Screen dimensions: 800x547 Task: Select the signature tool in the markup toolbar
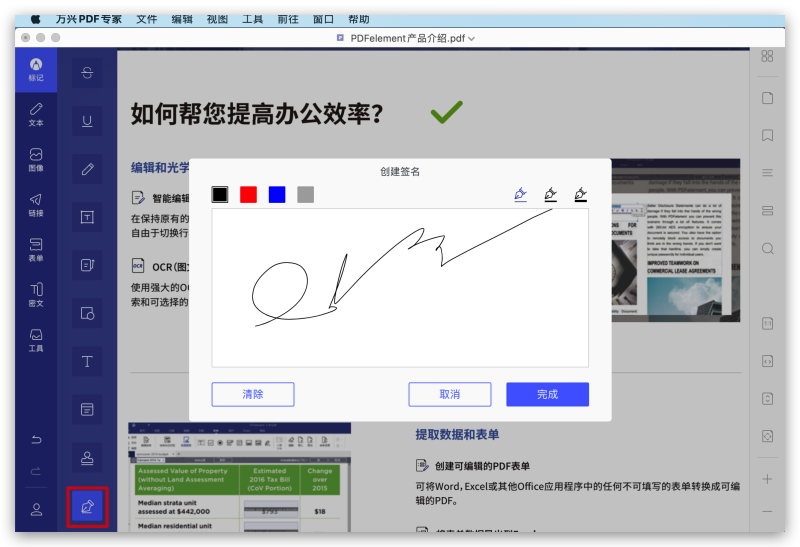point(87,507)
